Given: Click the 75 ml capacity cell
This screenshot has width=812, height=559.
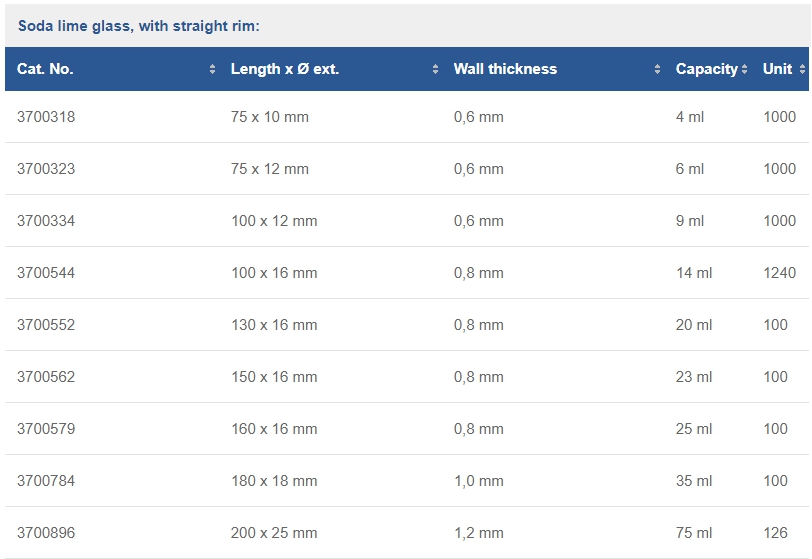Looking at the screenshot, I should (694, 533).
